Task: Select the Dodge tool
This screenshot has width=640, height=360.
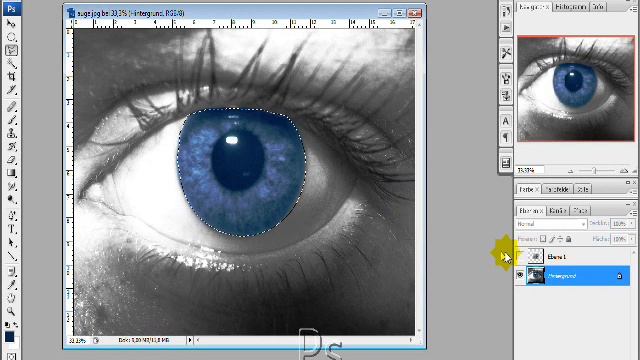Action: click(11, 199)
